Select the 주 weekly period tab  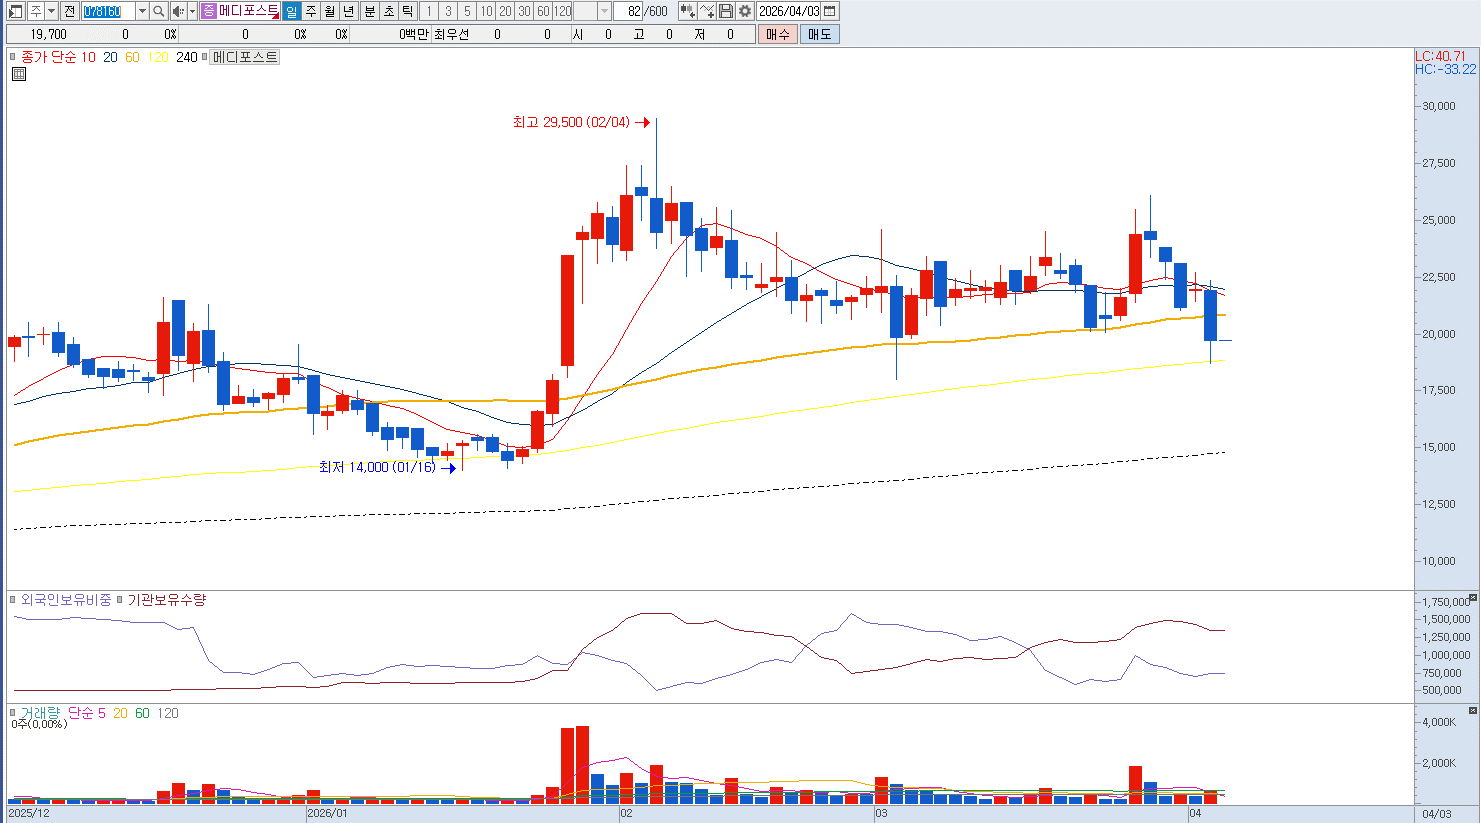310,11
